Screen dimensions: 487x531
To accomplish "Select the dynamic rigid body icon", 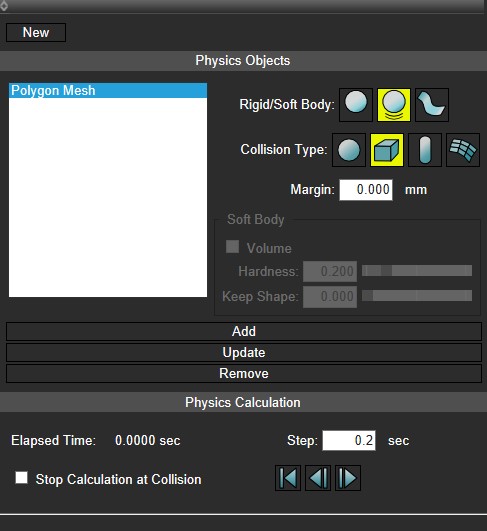I will point(394,105).
